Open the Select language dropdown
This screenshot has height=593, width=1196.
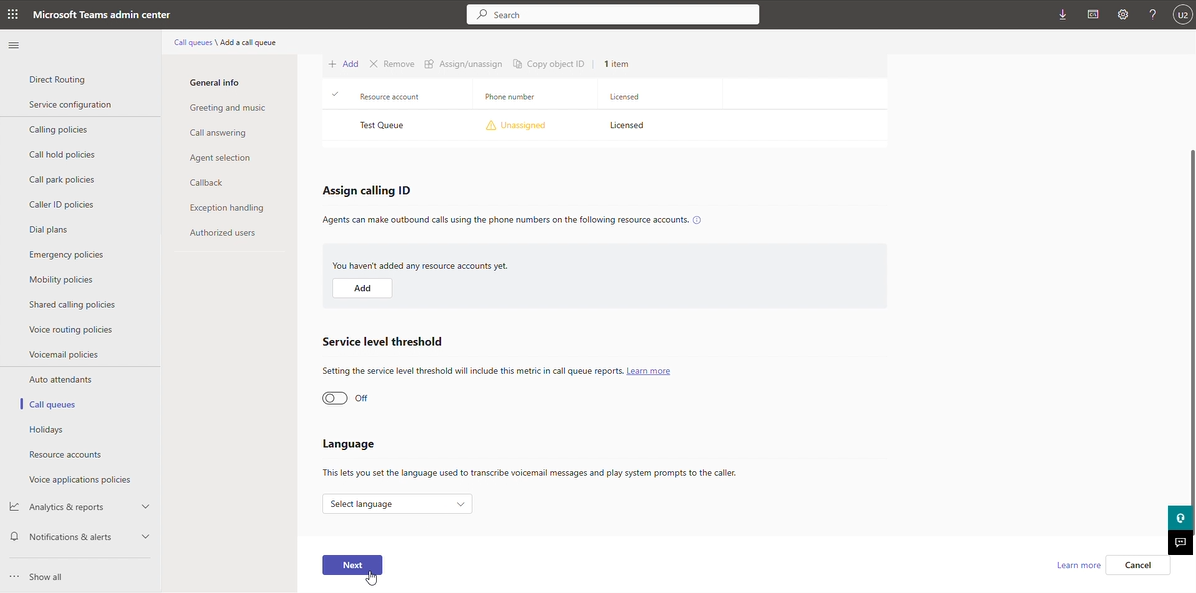pos(397,504)
